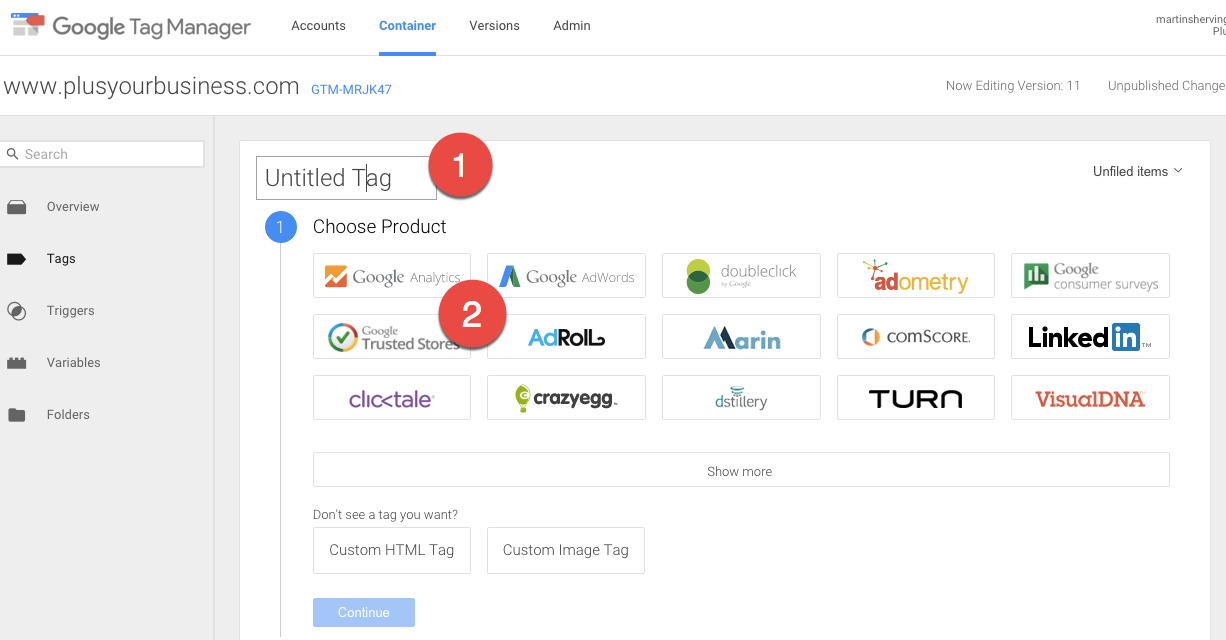Click the Tags label icon in sidebar
The image size is (1226, 640).
click(16, 259)
